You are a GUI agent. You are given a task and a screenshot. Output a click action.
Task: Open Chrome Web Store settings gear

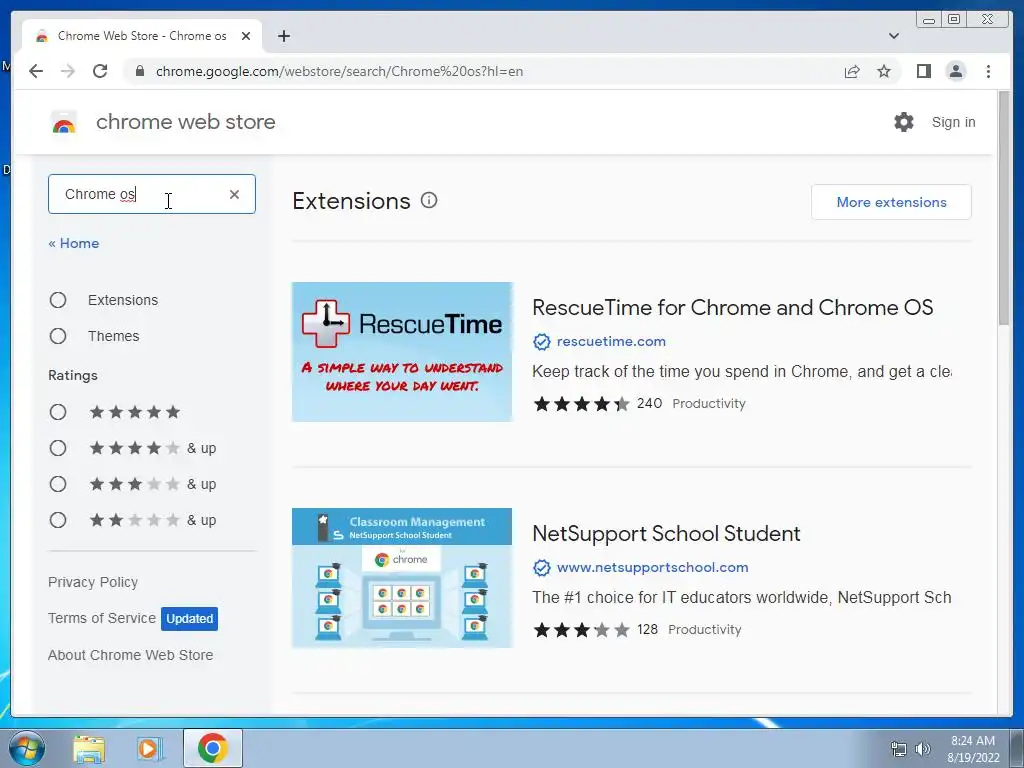pos(904,122)
